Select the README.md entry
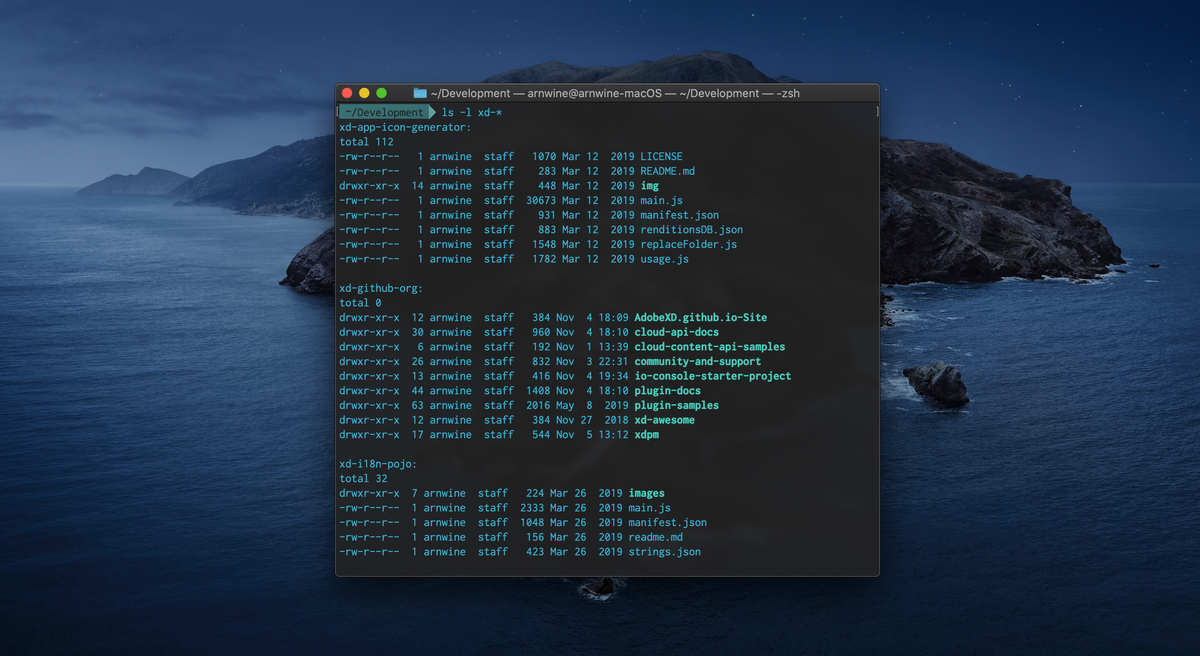 [x=667, y=171]
